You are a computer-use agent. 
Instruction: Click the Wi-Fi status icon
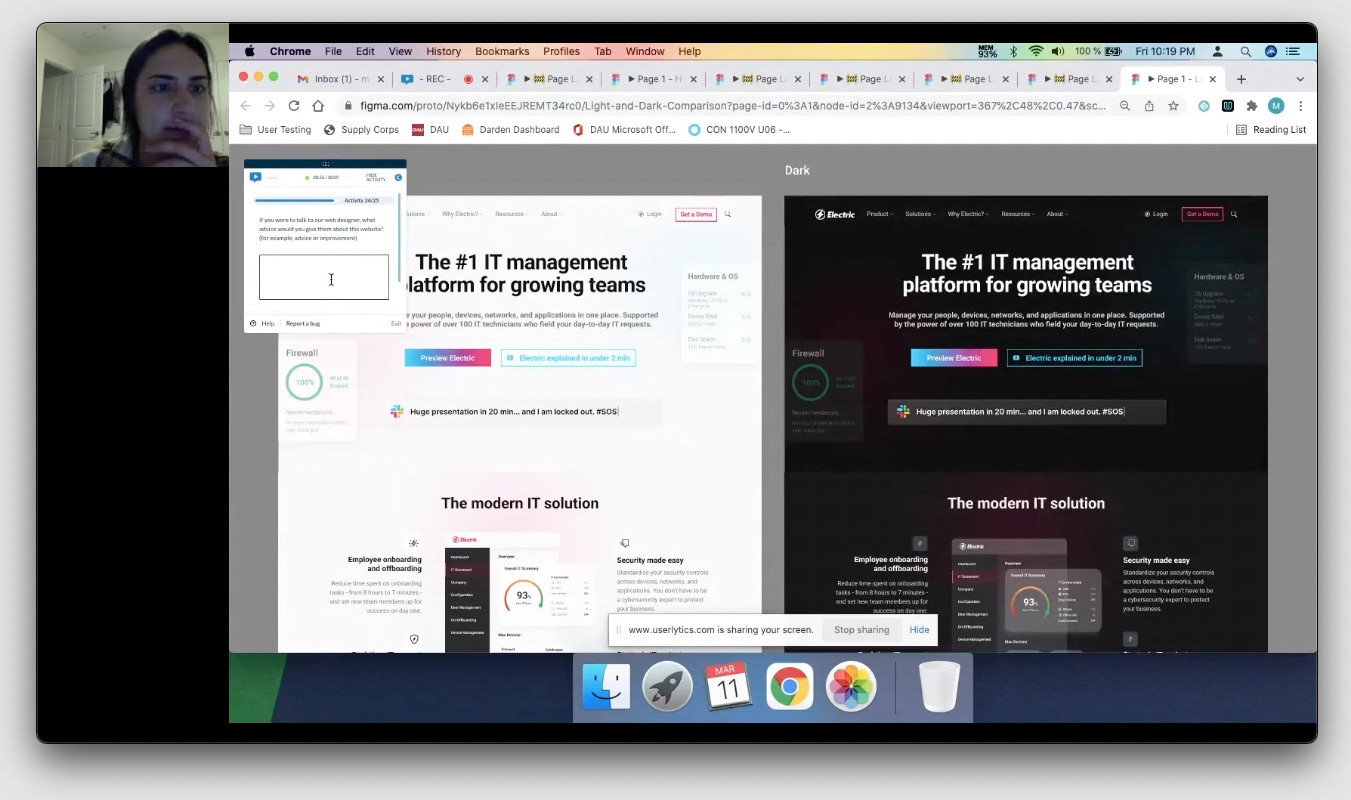click(1036, 51)
